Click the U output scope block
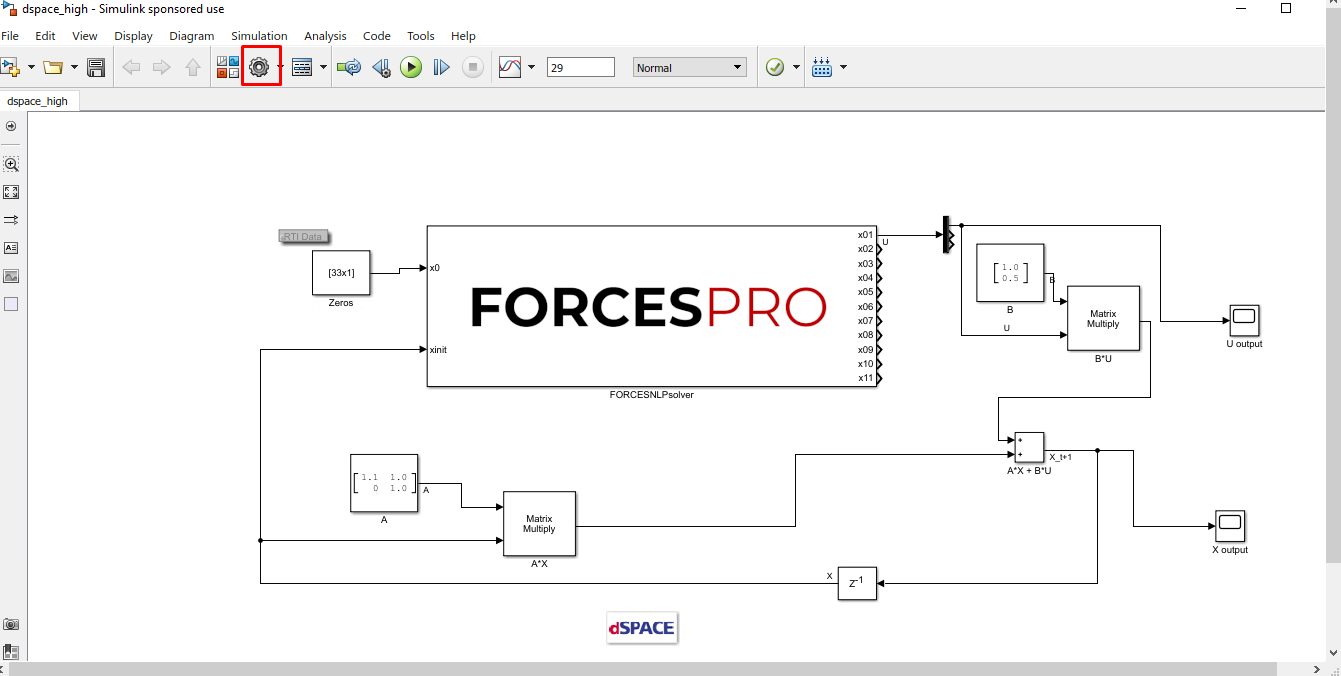 click(1244, 320)
